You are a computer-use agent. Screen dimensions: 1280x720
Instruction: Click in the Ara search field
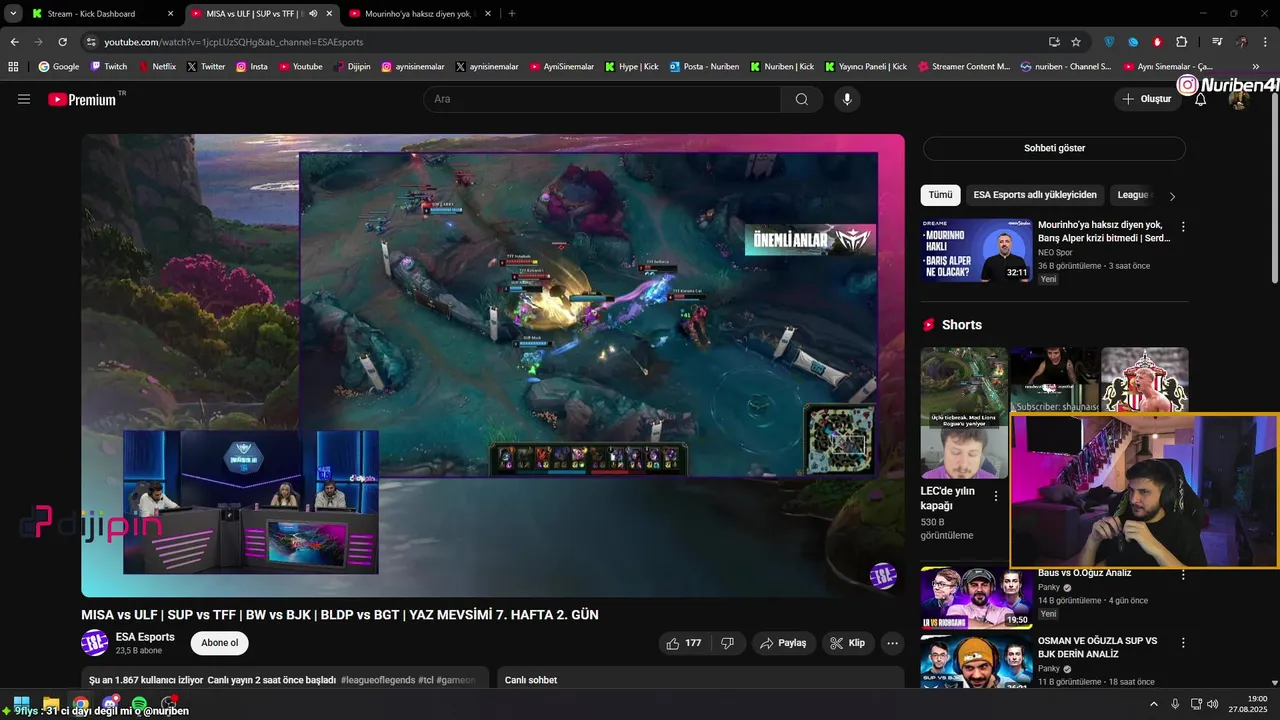point(602,99)
